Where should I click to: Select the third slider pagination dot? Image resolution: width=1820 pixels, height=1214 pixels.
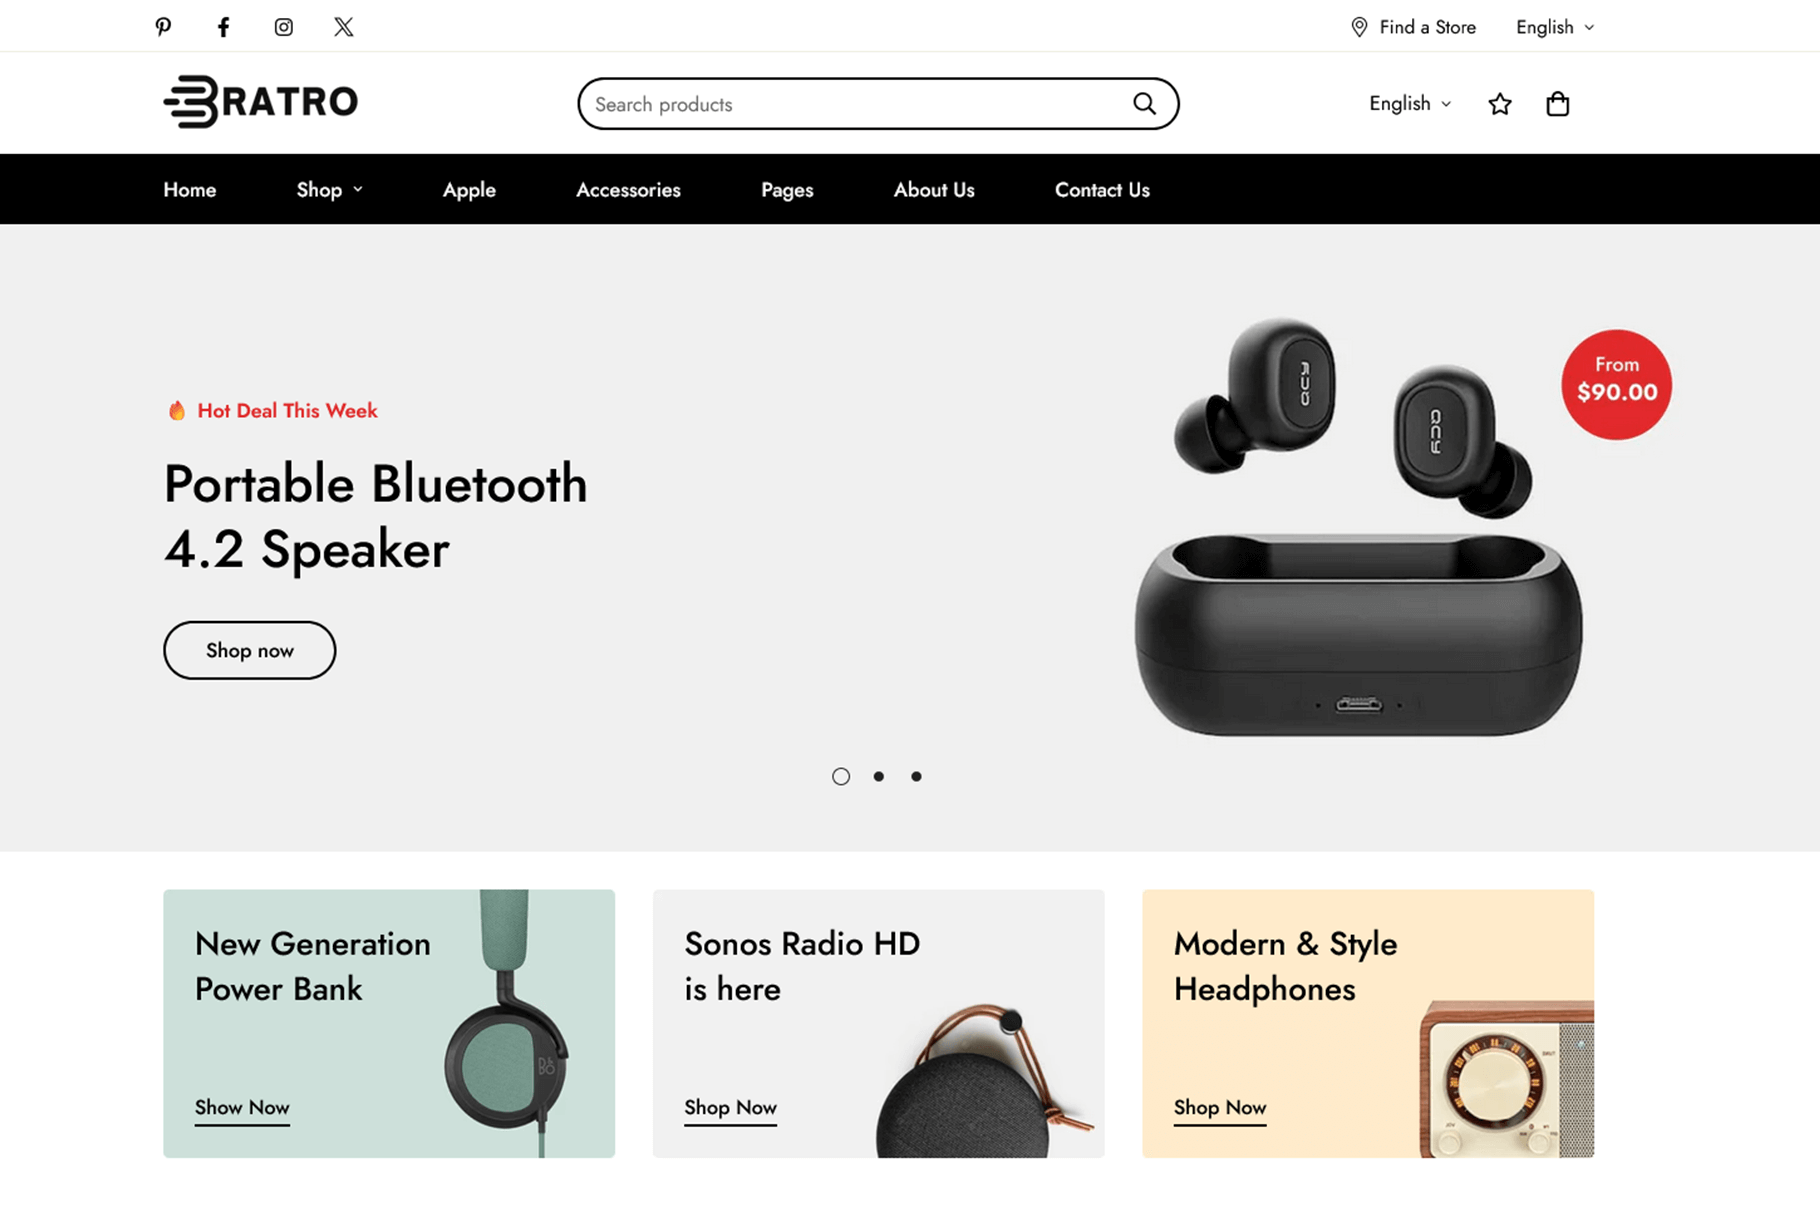916,776
